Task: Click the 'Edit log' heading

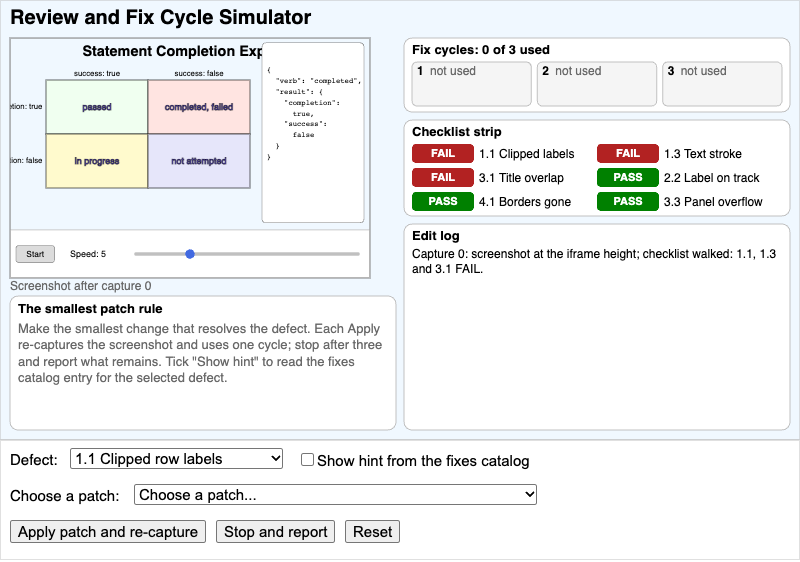Action: coord(436,236)
